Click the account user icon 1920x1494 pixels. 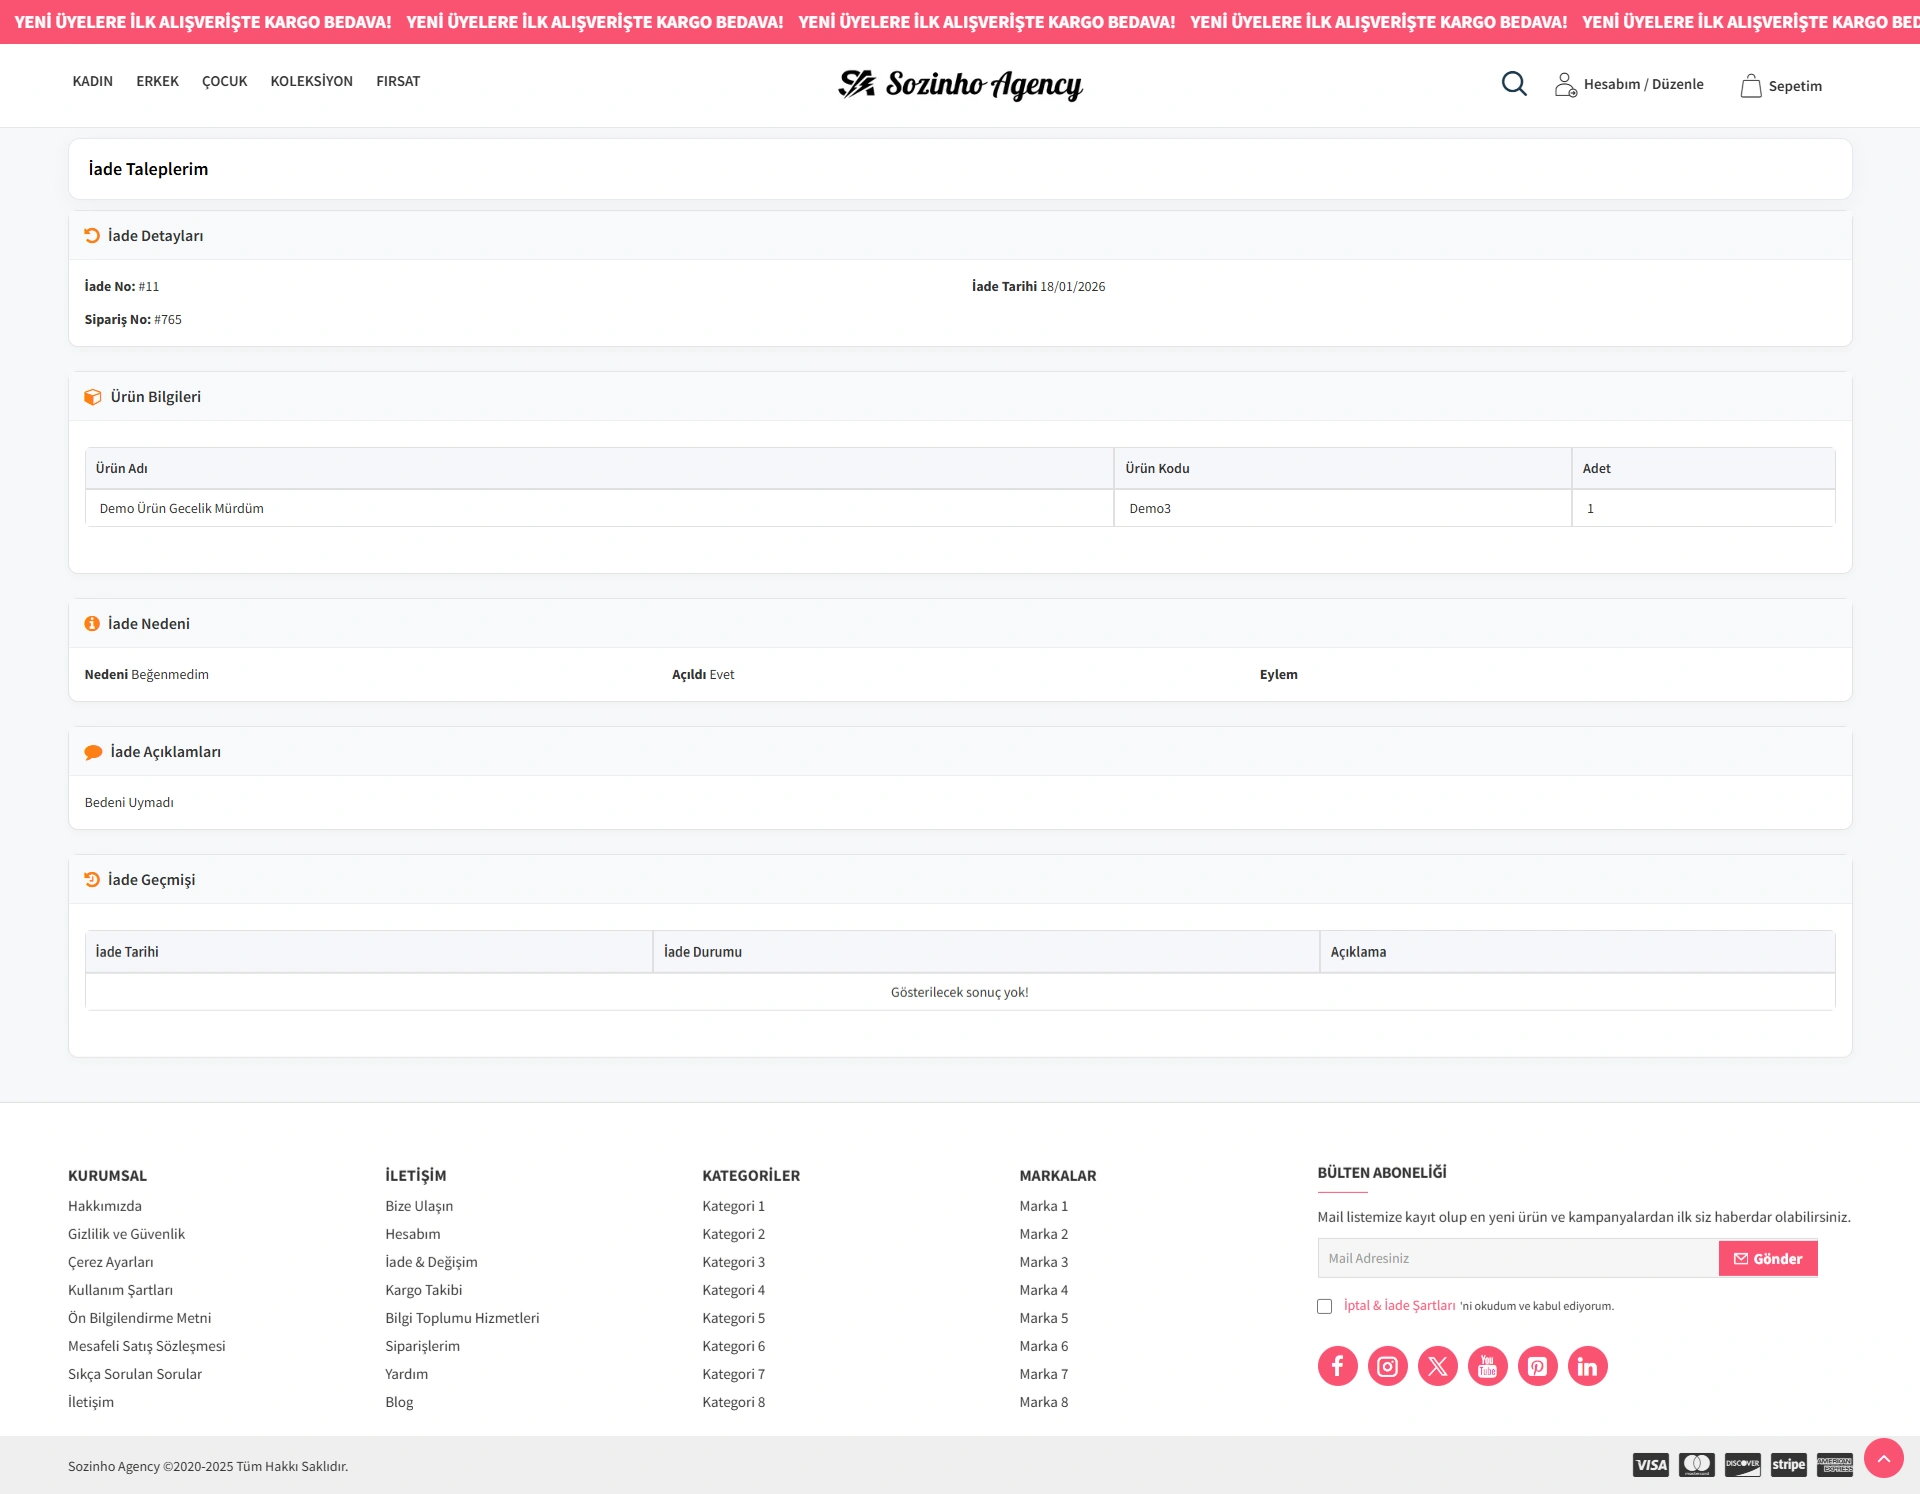[1565, 85]
